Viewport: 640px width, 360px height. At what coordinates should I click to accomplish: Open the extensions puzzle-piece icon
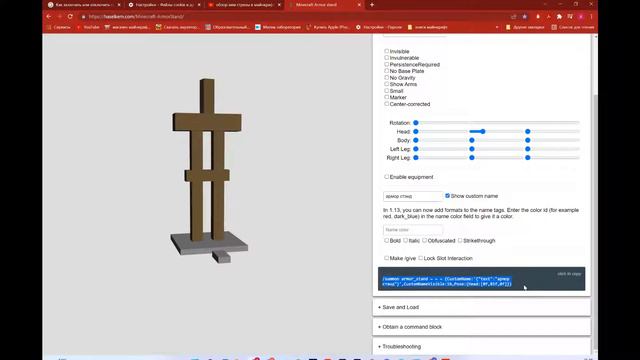click(x=559, y=17)
